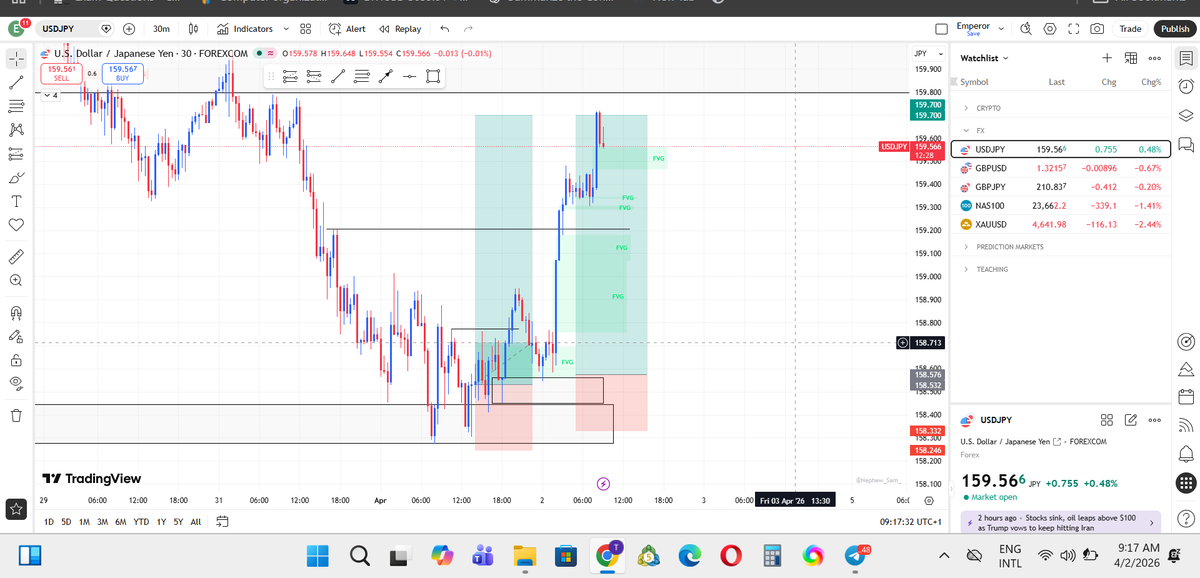Toggle the layout select checkbox square
The image size is (1200, 578).
point(941,29)
